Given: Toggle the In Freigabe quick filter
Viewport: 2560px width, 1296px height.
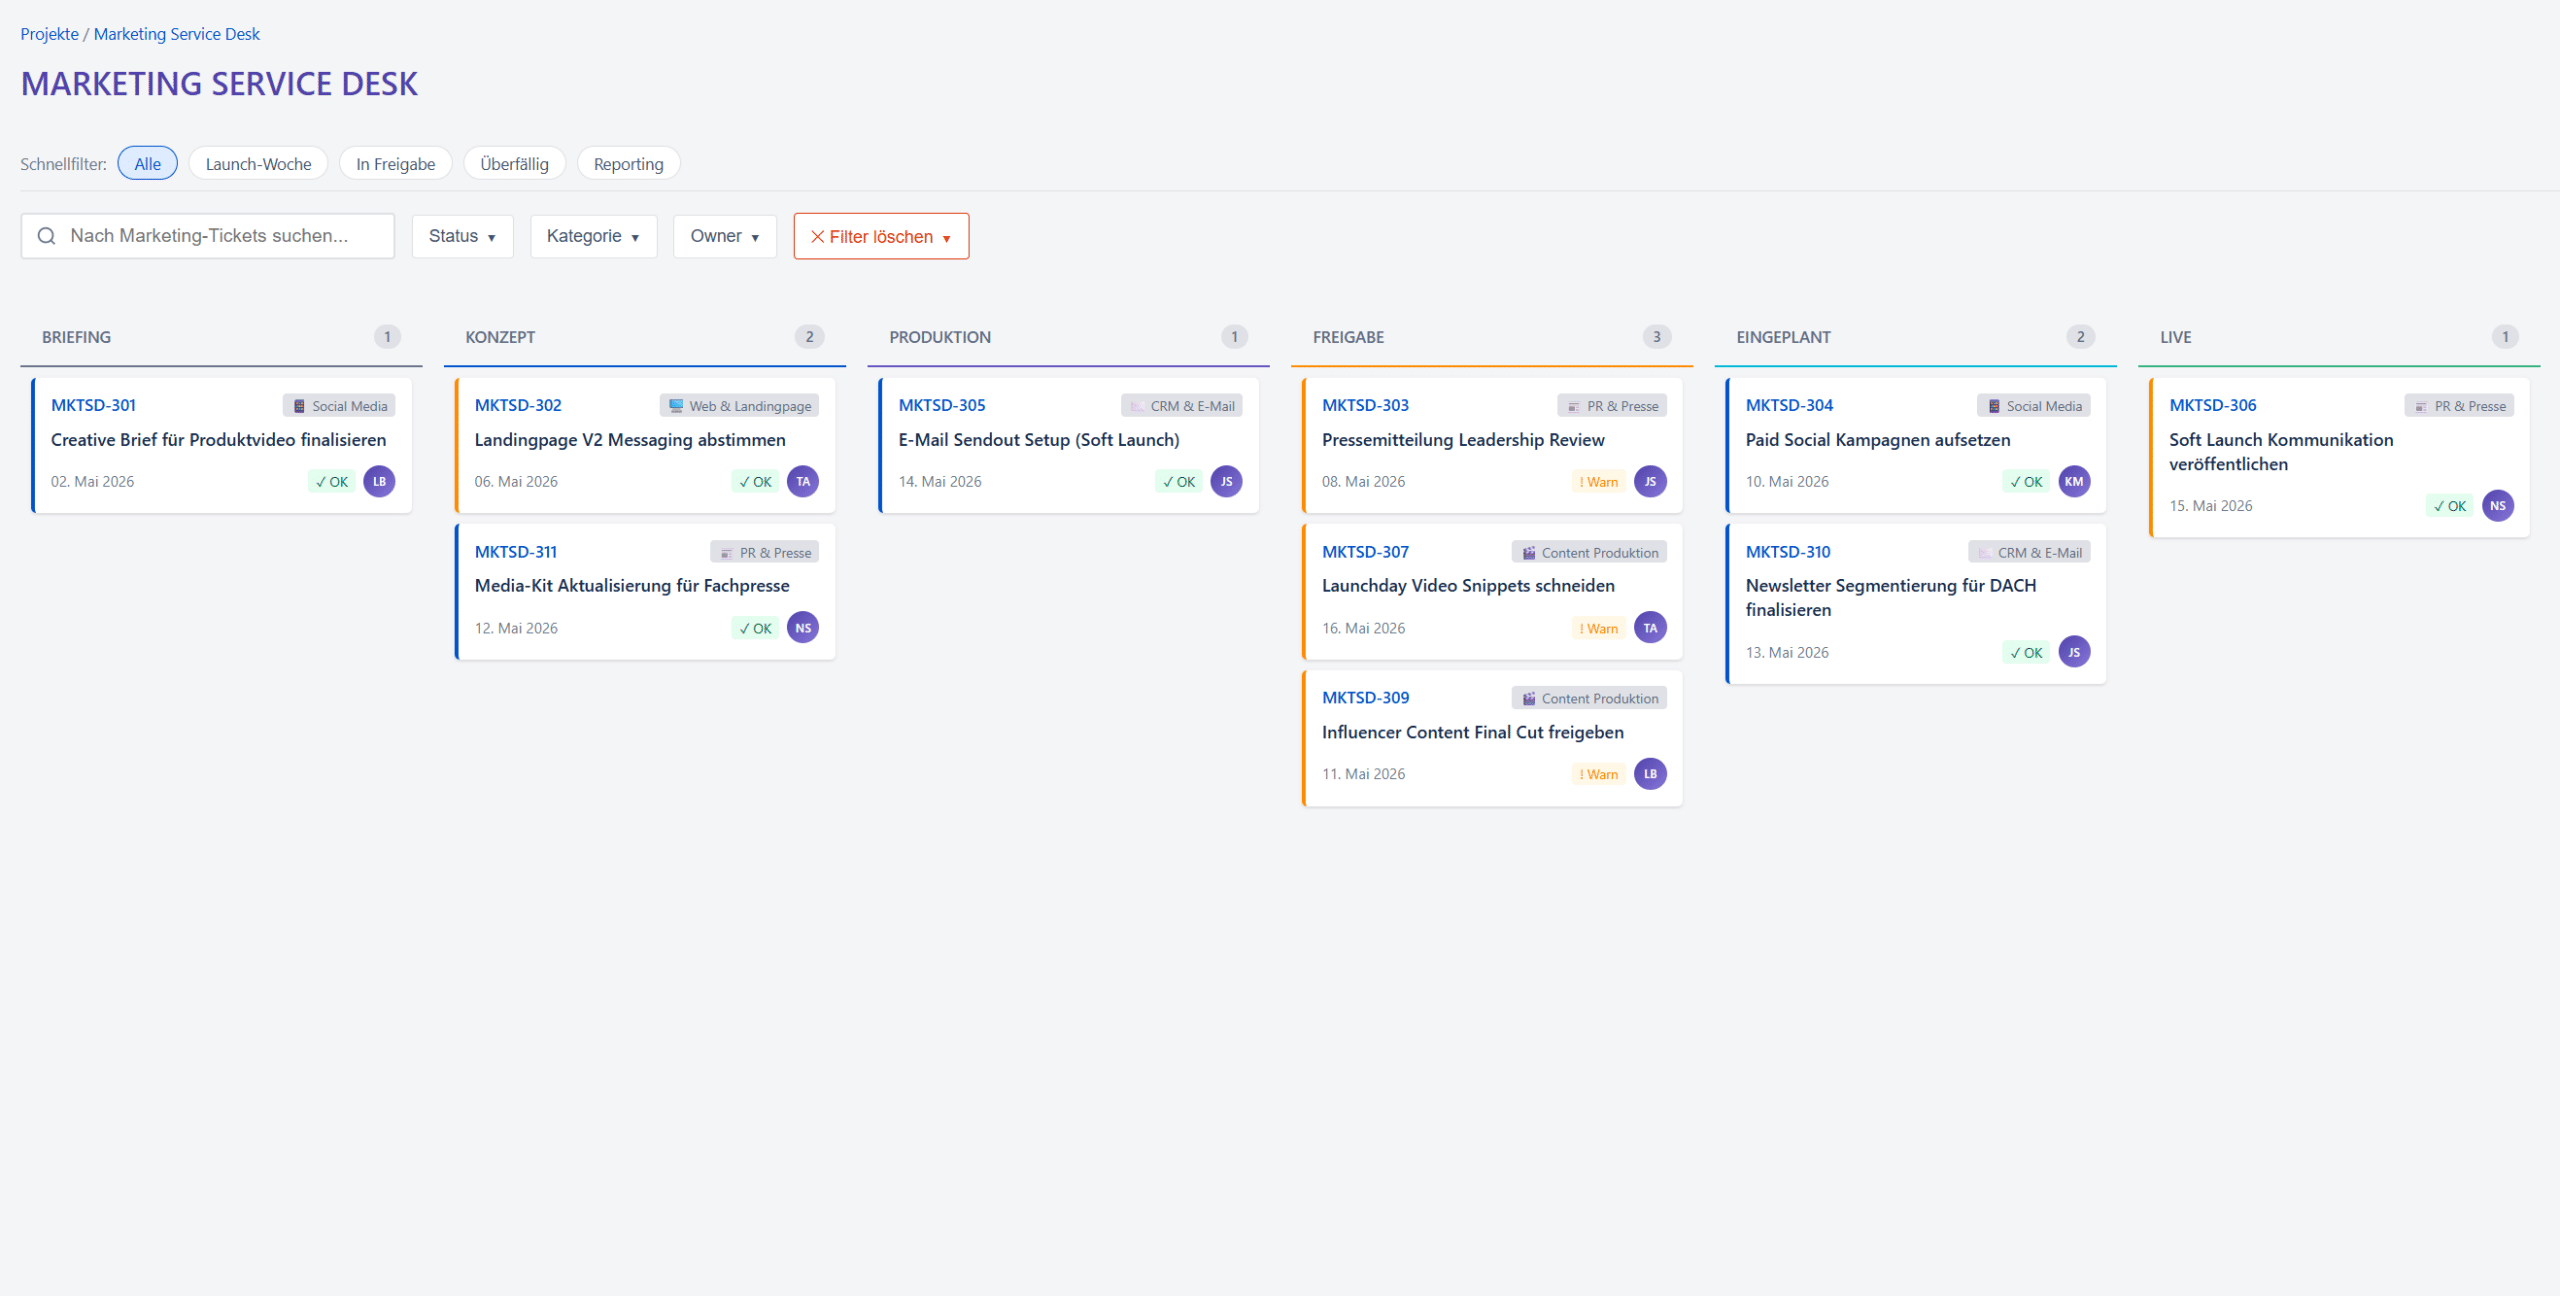Looking at the screenshot, I should click(395, 164).
